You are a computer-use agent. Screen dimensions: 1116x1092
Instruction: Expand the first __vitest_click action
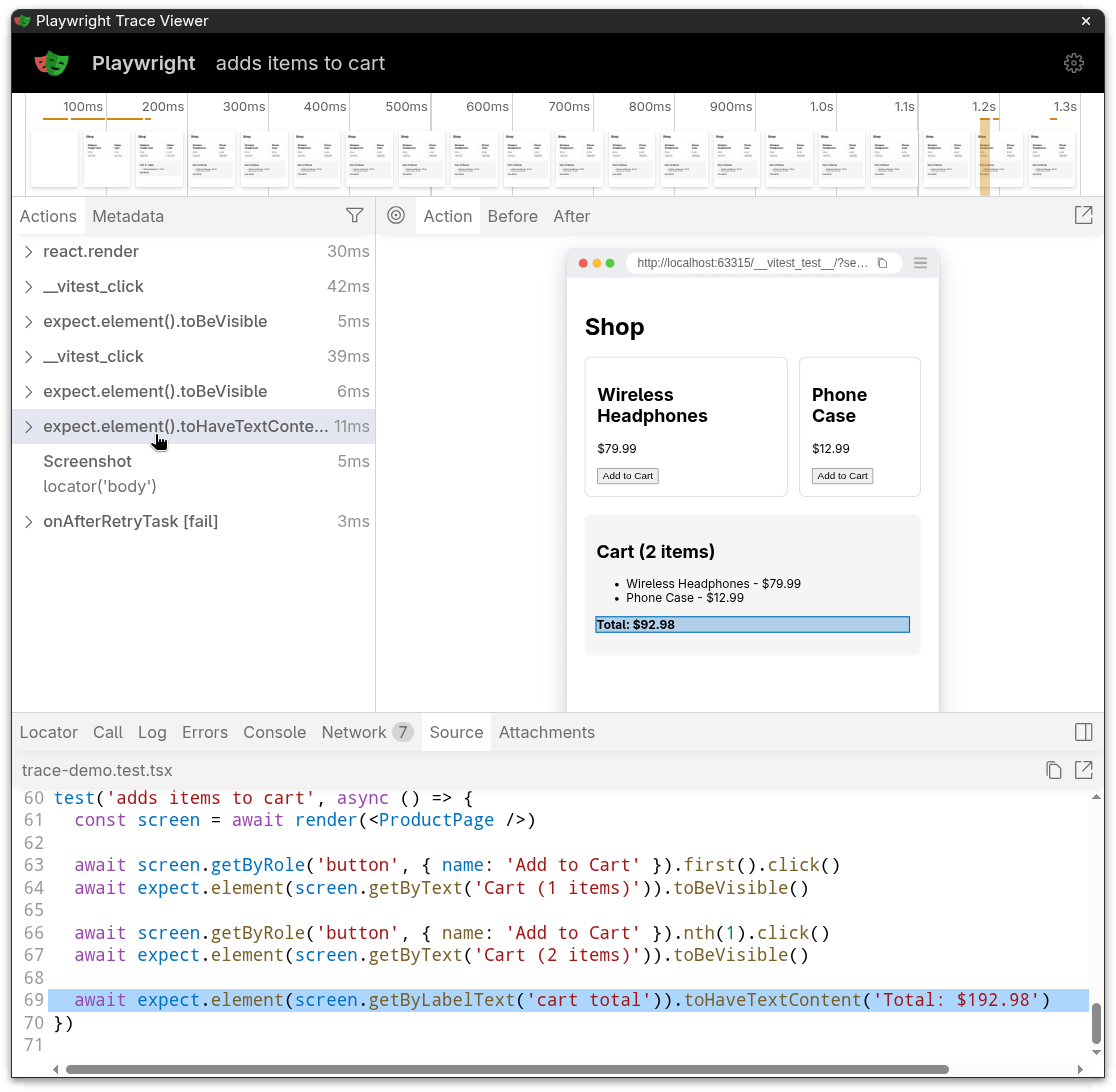click(x=28, y=287)
